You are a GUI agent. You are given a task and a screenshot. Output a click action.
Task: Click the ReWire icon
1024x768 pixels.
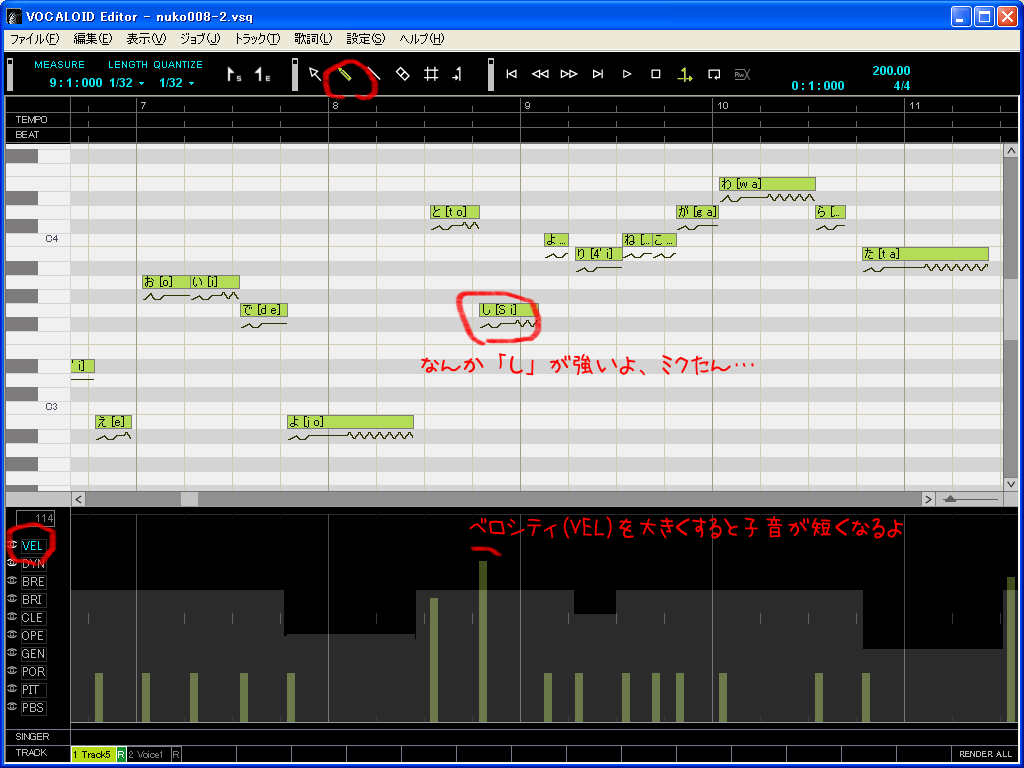point(742,74)
